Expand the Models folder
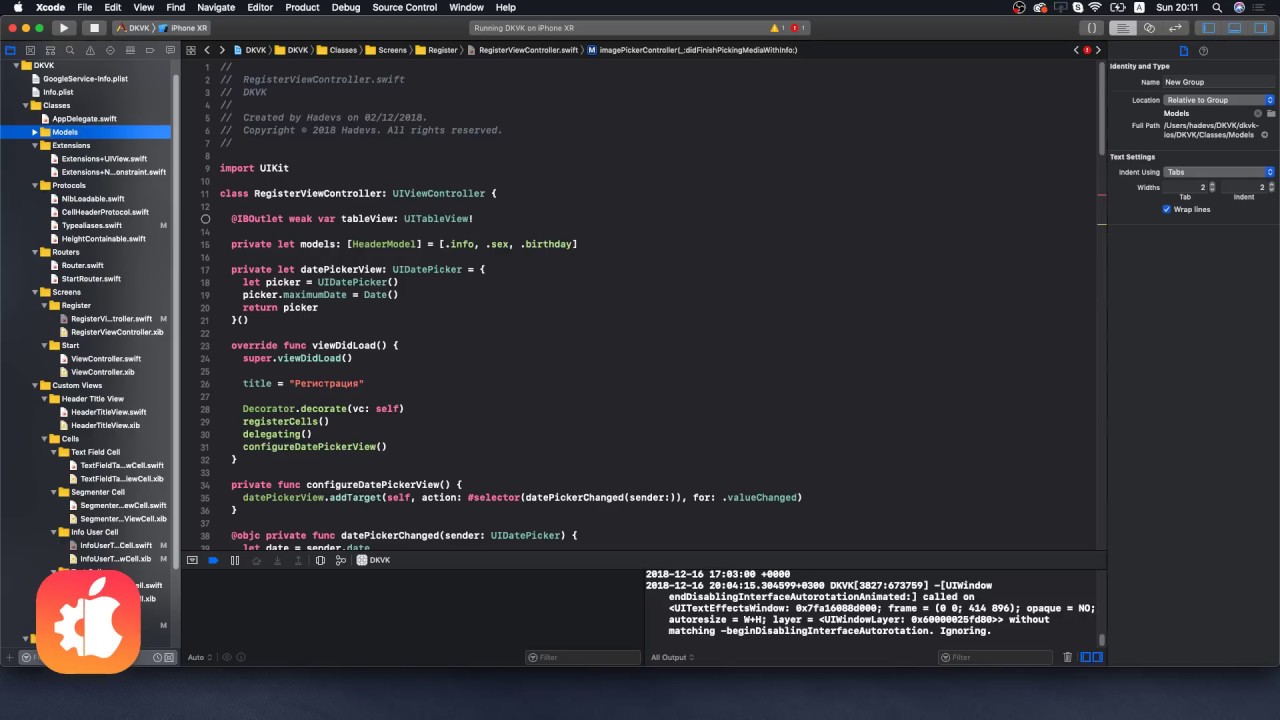Screen dimensions: 1280x720 pyautogui.click(x=35, y=132)
